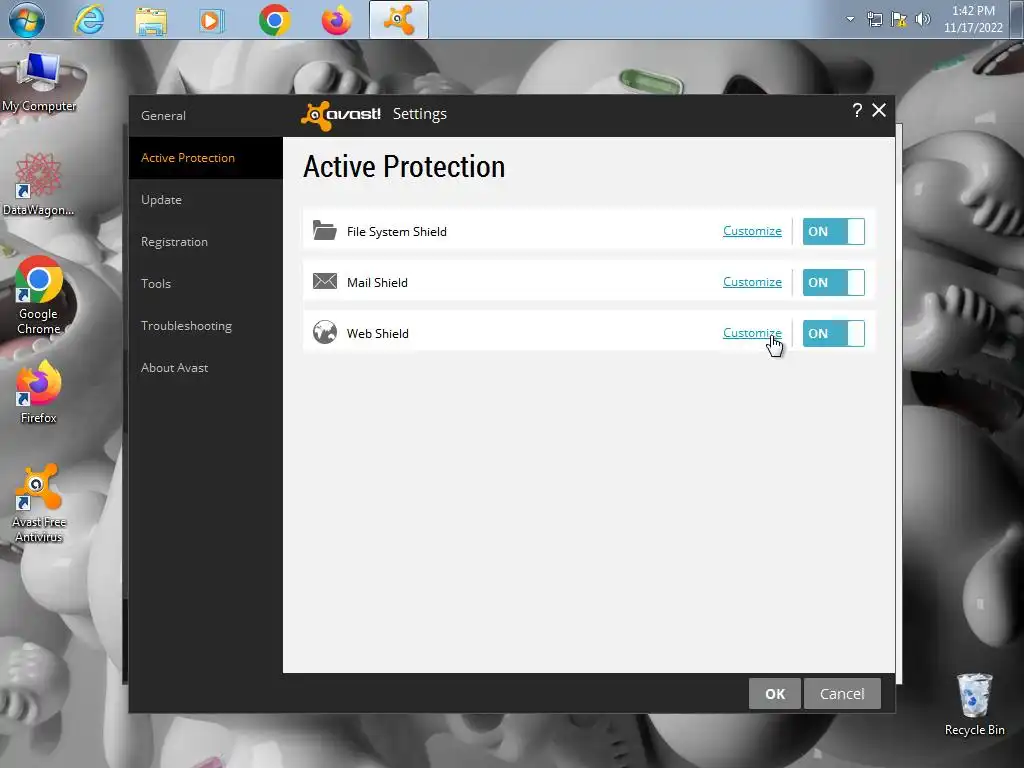Select the Avast Free Antivirus desktop shortcut
Screen dimensions: 1024x768
click(39, 503)
